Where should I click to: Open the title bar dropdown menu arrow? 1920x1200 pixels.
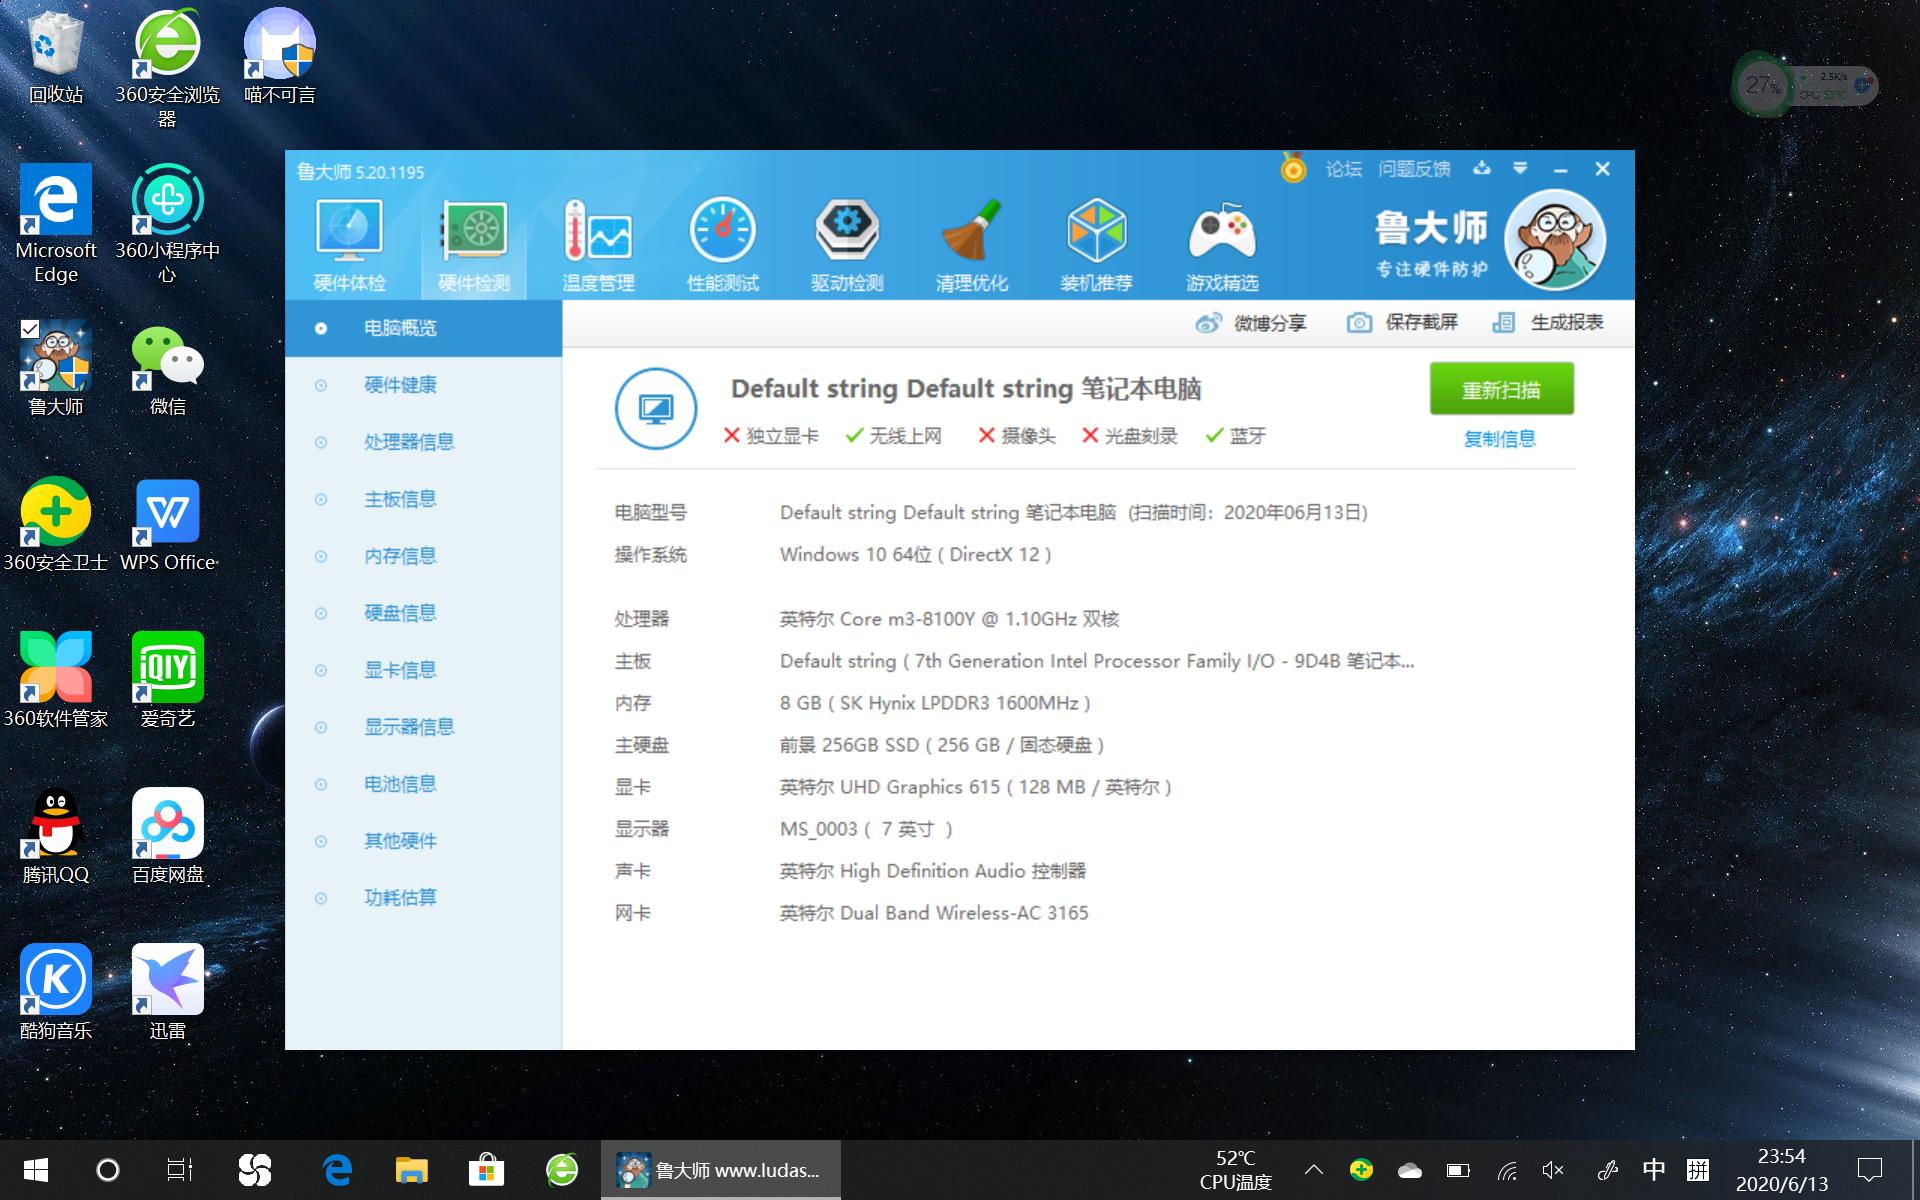pyautogui.click(x=1520, y=169)
